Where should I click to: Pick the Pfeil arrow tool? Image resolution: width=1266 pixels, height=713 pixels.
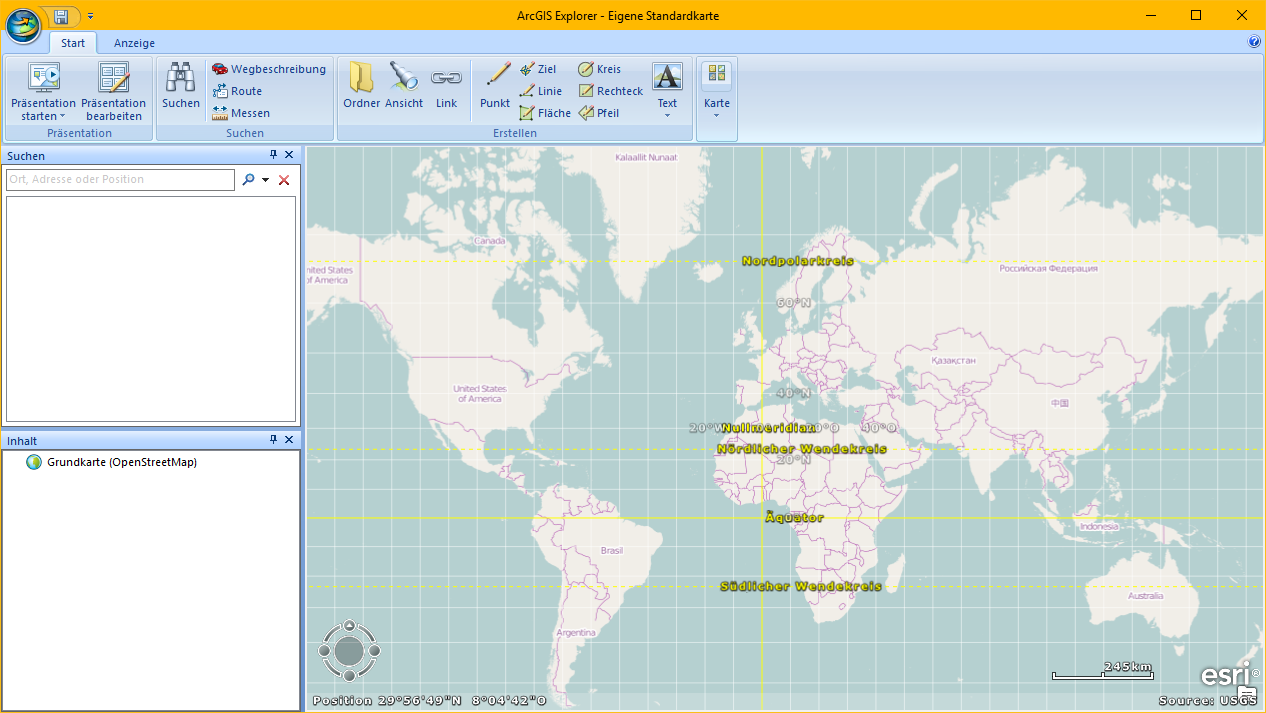point(586,113)
